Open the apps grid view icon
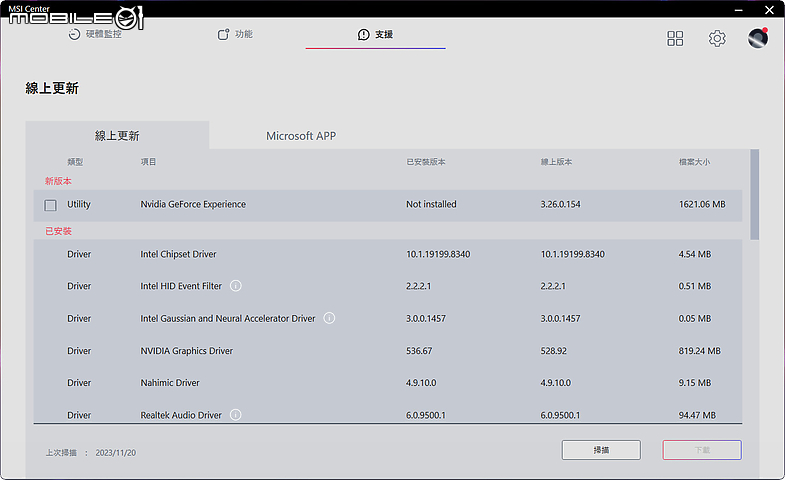 tap(675, 39)
